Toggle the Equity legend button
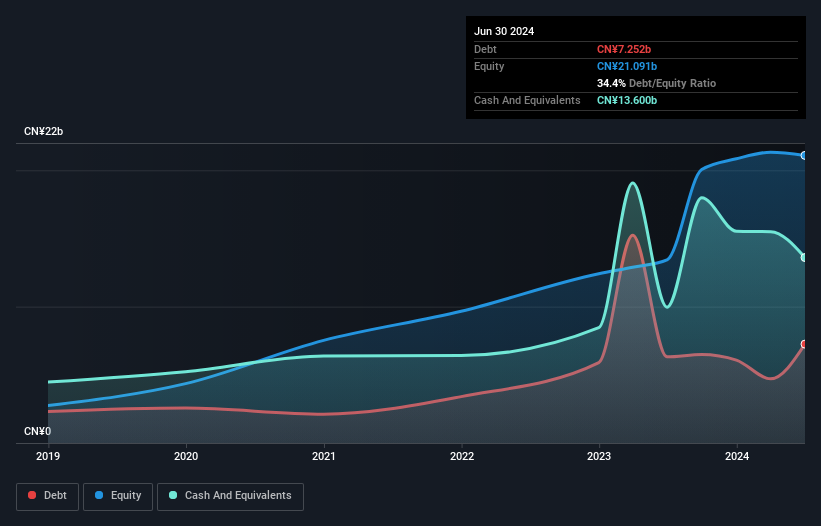This screenshot has width=821, height=526. tap(118, 496)
